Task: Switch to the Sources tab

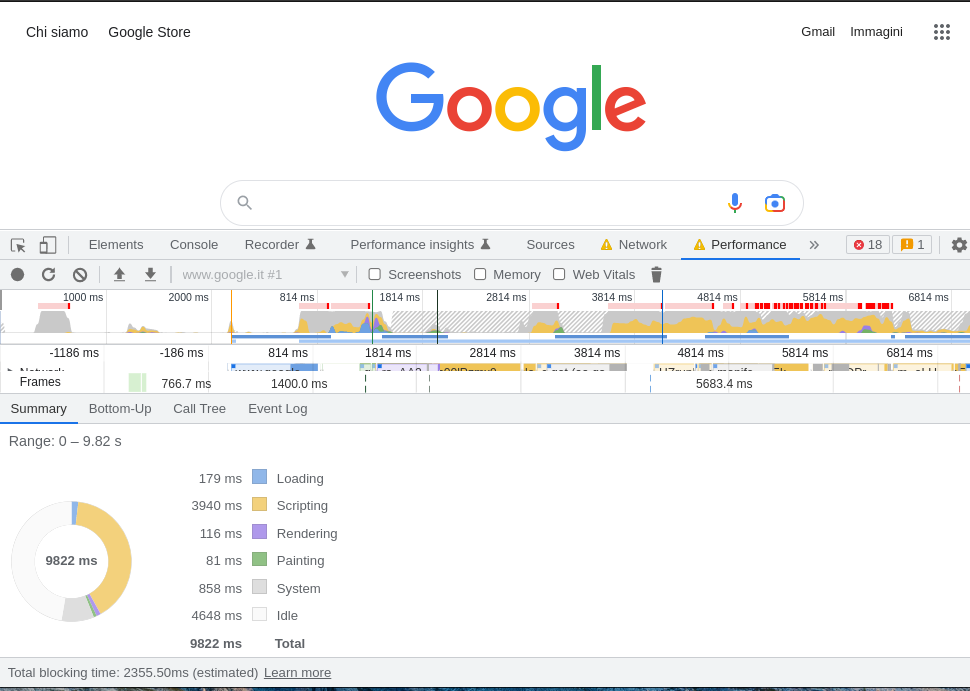Action: tap(550, 245)
